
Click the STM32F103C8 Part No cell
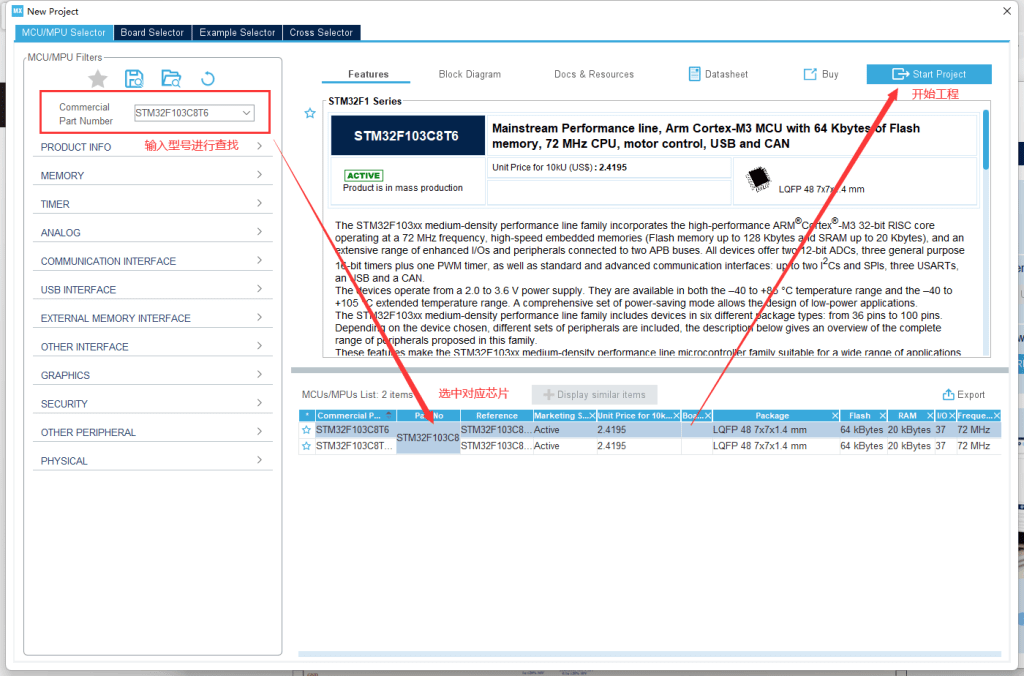[x=428, y=438]
